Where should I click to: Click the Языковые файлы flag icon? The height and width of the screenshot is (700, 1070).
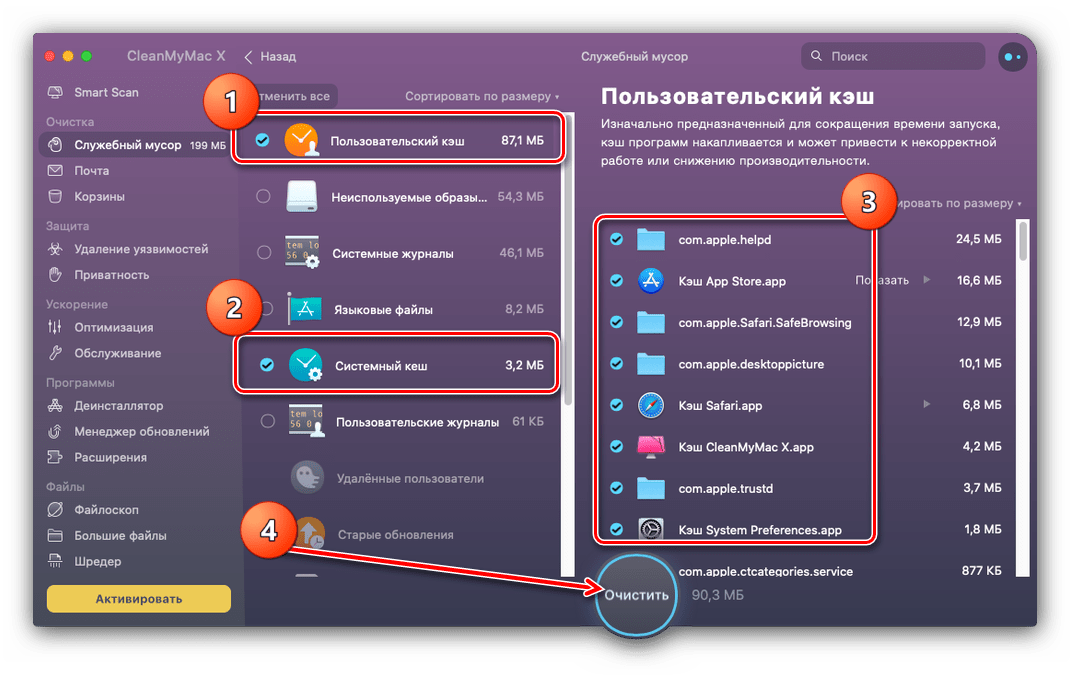(x=304, y=309)
